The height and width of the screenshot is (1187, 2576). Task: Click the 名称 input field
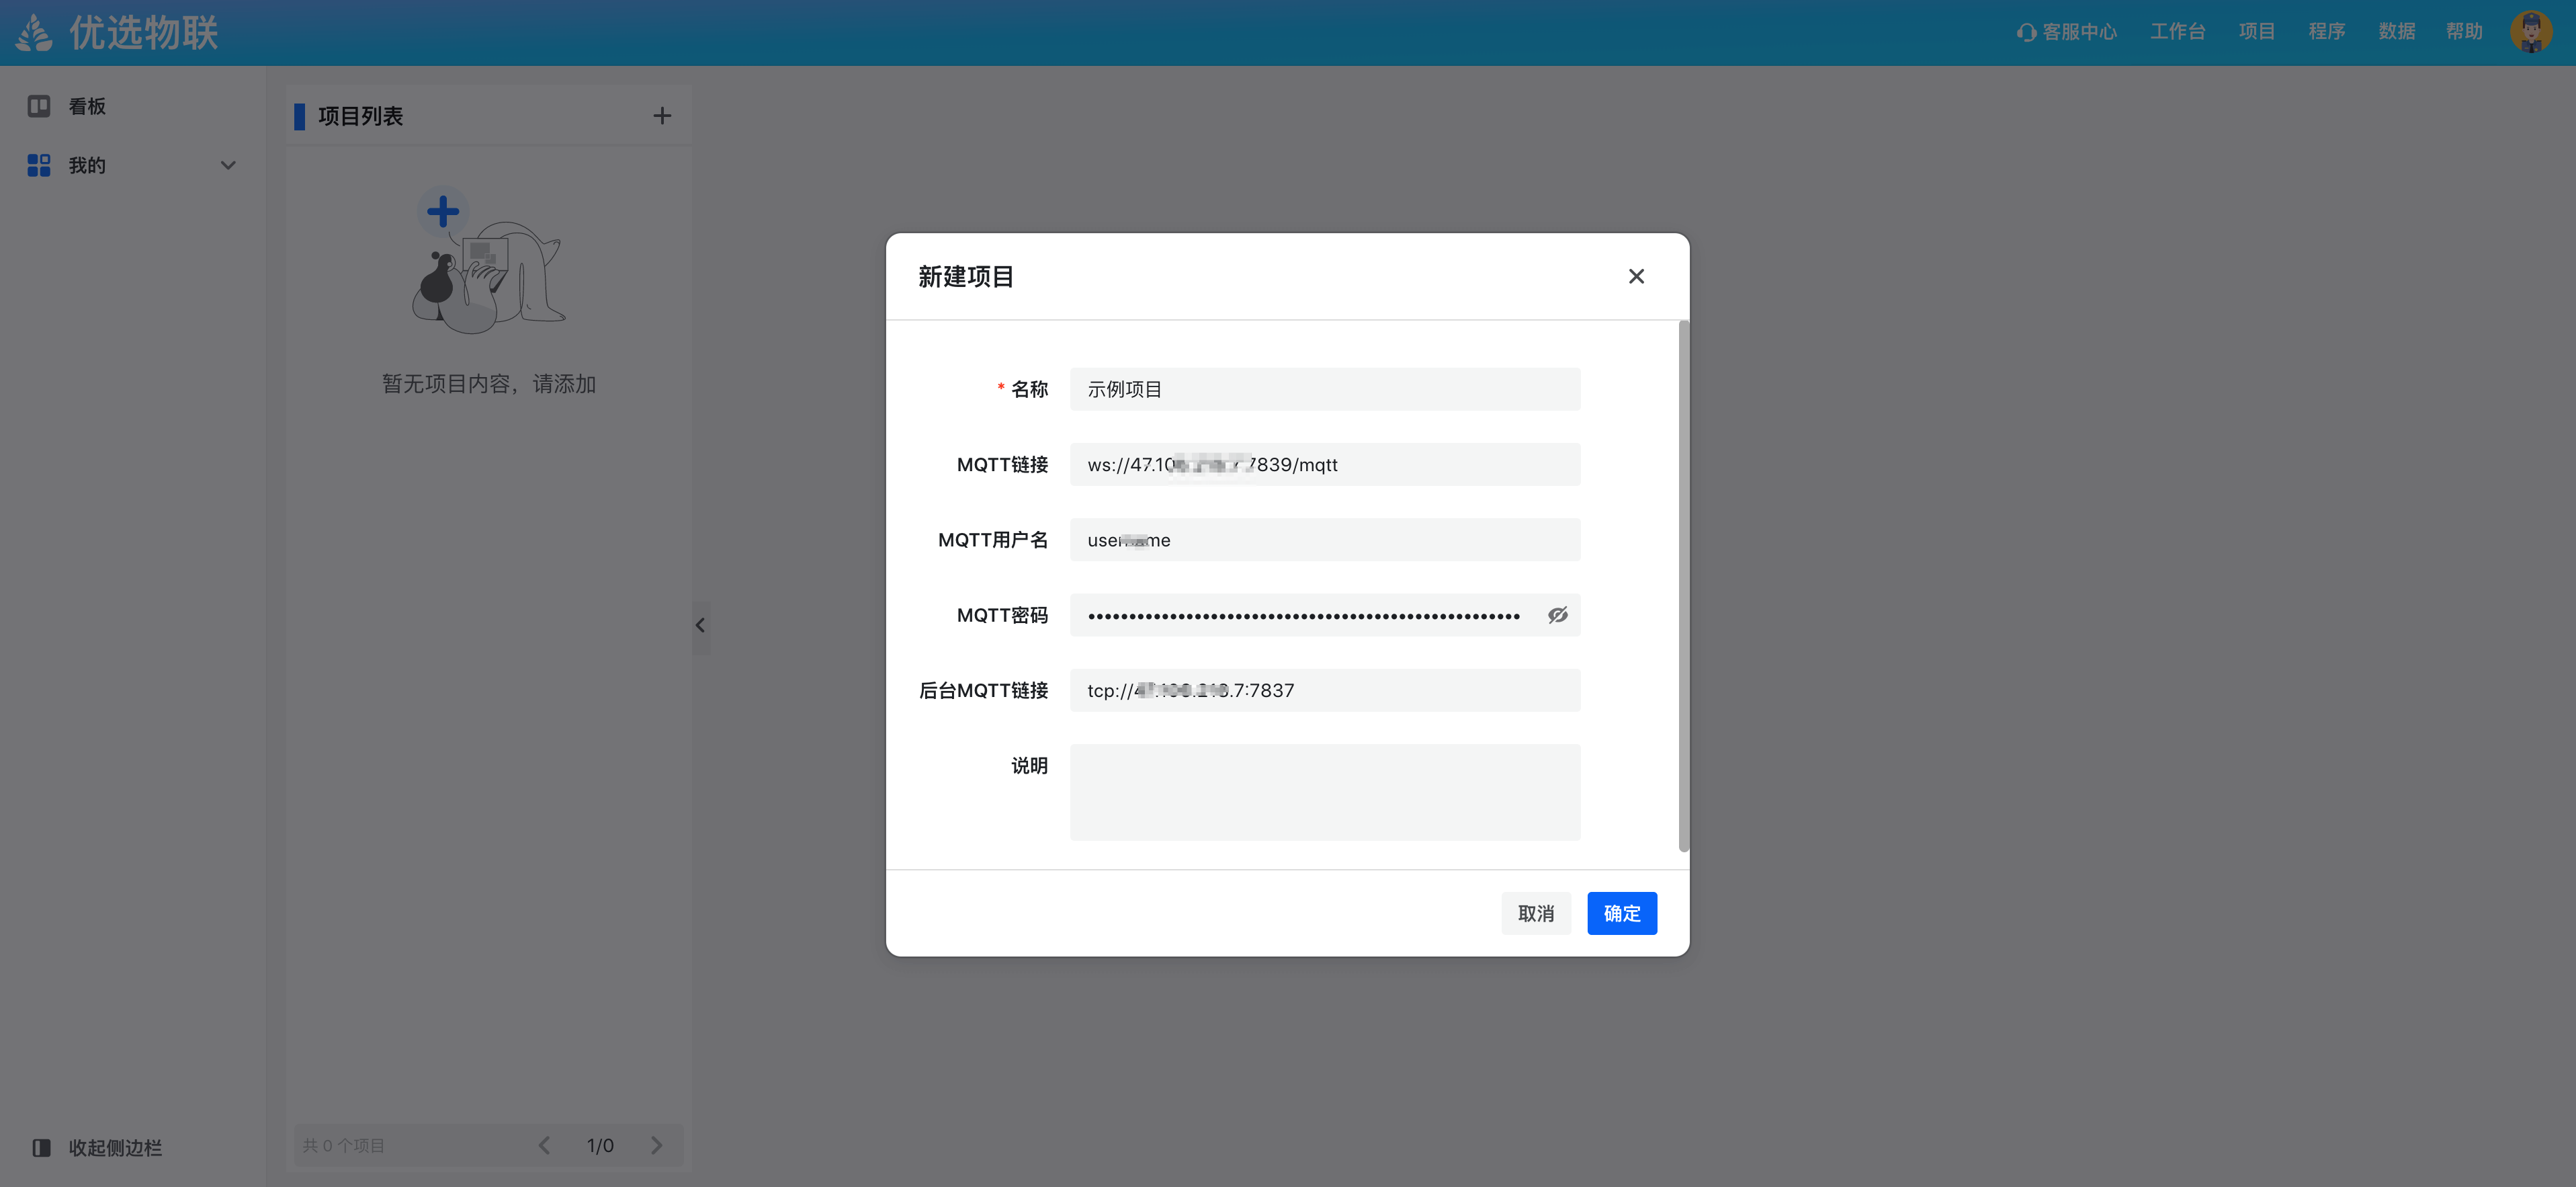pos(1325,389)
